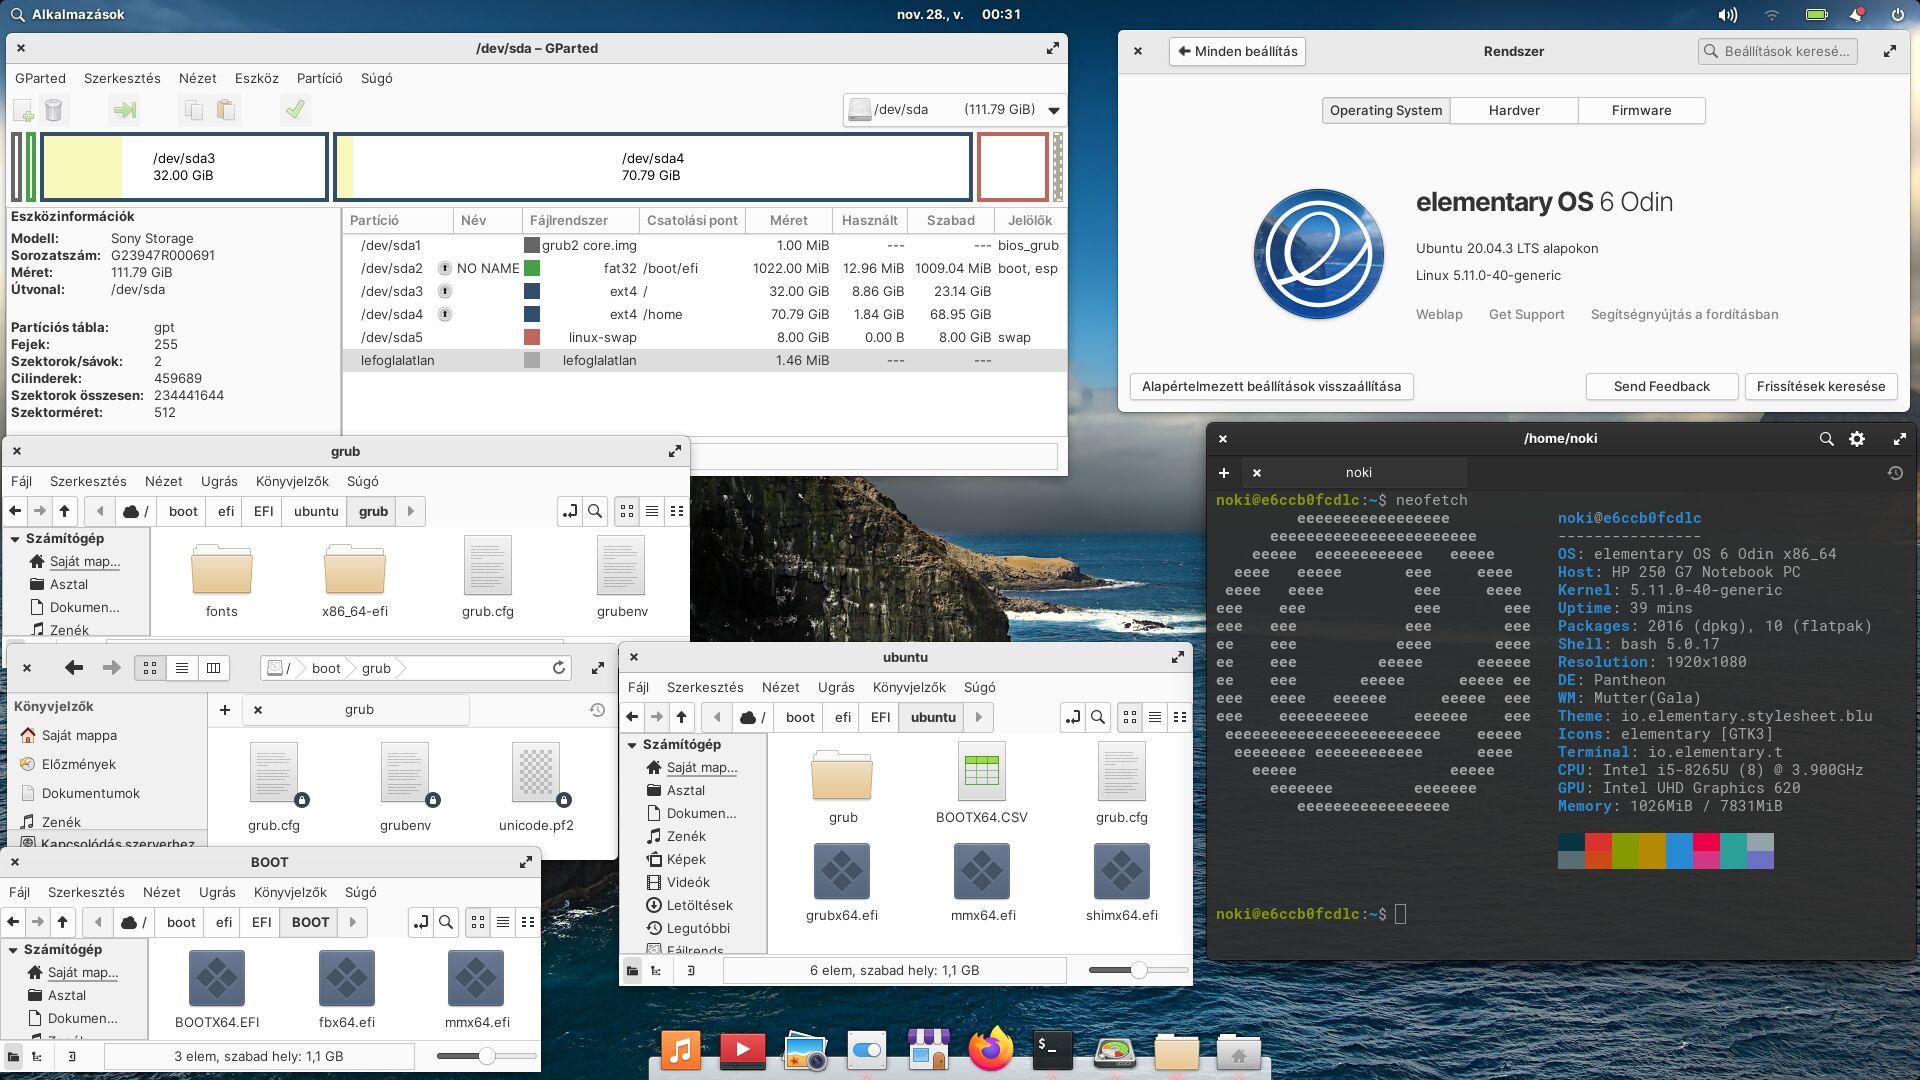Open the Weblap link
The width and height of the screenshot is (1920, 1080).
[1439, 314]
